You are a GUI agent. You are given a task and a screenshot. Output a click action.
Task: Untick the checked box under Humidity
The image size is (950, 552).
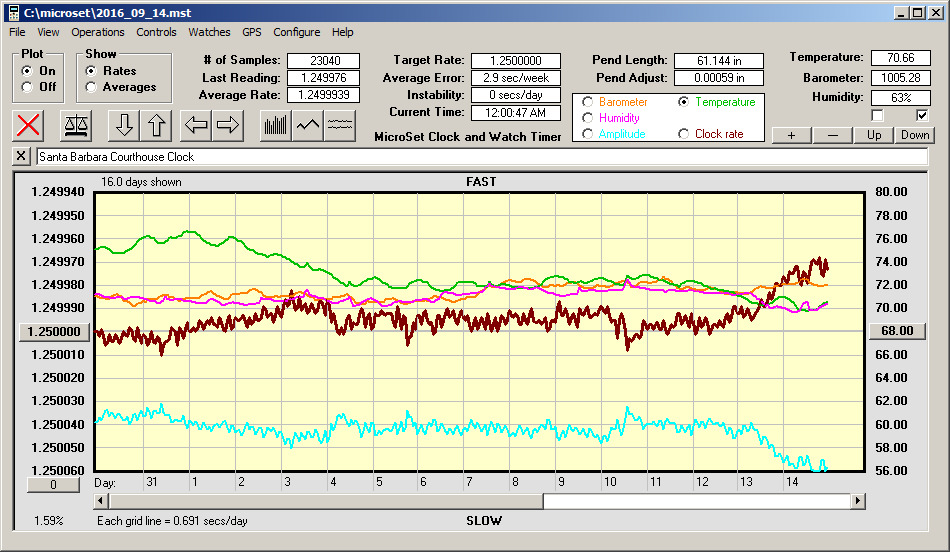[x=922, y=115]
